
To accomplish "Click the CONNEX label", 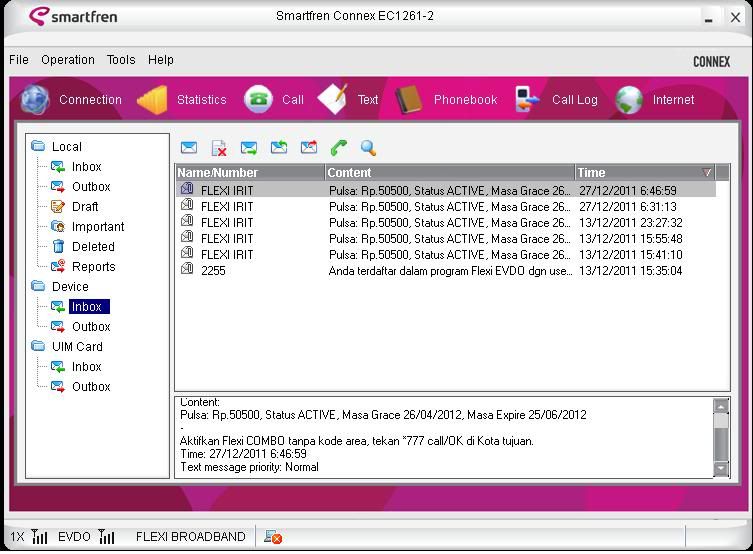I will coord(711,61).
